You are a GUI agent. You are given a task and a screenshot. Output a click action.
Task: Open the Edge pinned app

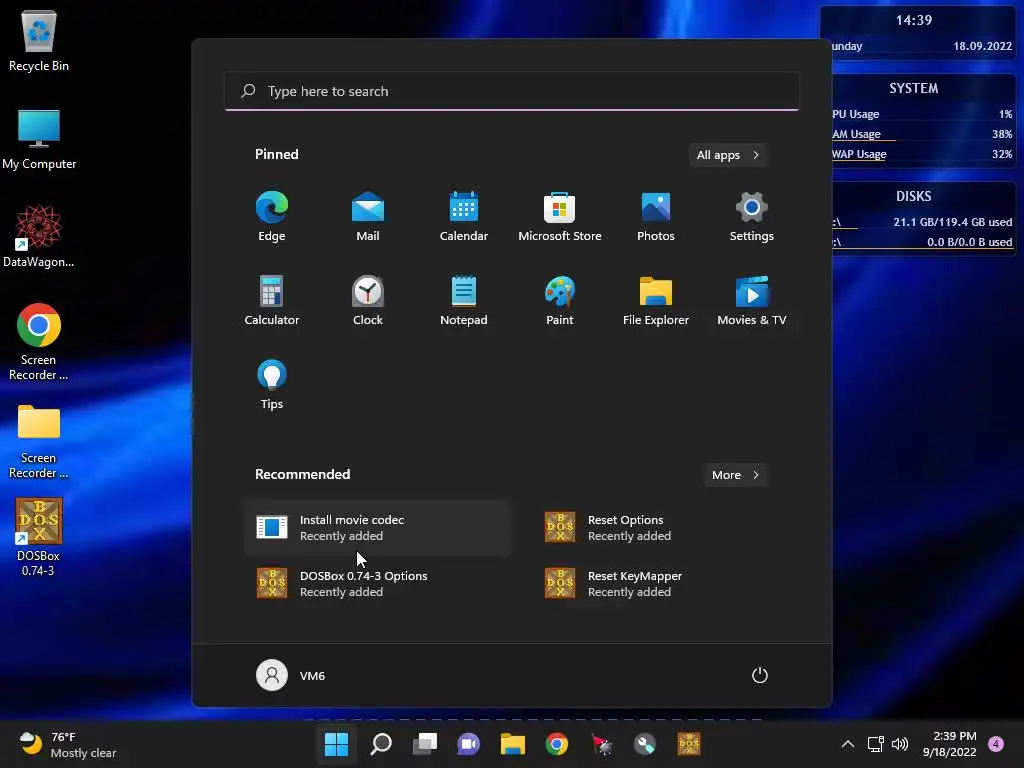point(272,217)
